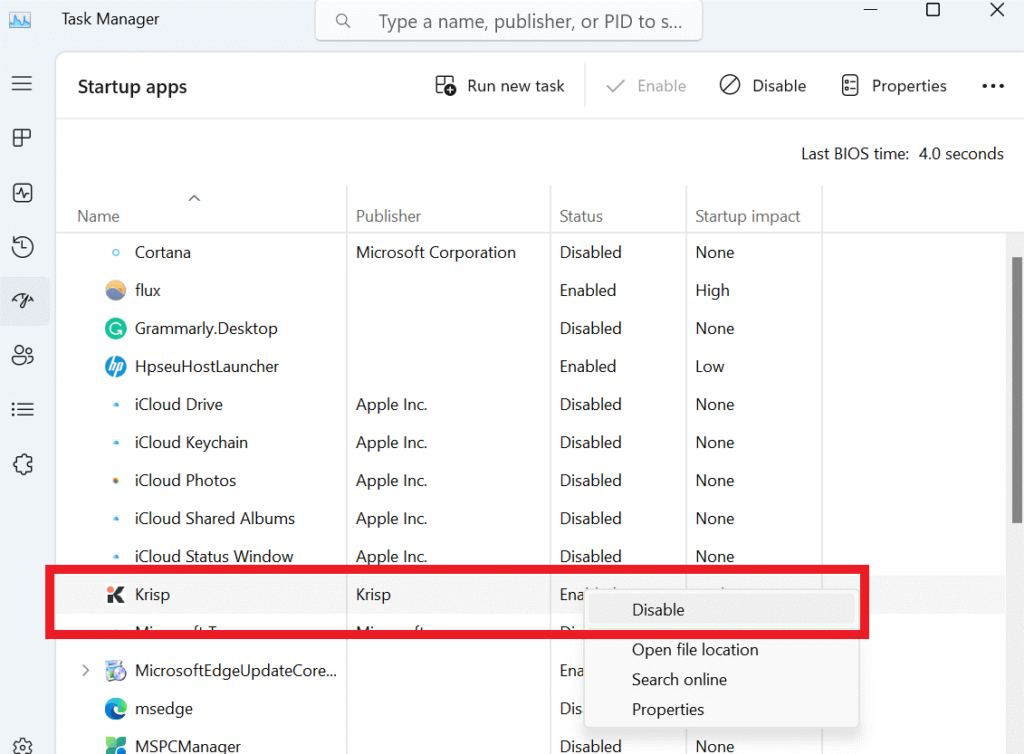Open the Users page icon

click(x=22, y=355)
